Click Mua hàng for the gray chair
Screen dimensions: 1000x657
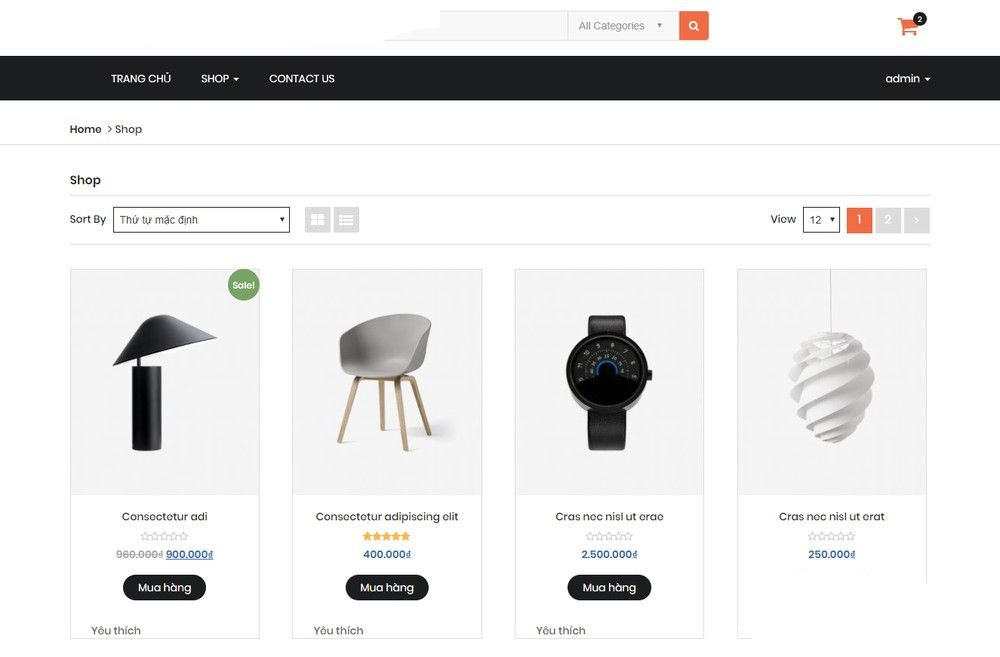coord(387,587)
